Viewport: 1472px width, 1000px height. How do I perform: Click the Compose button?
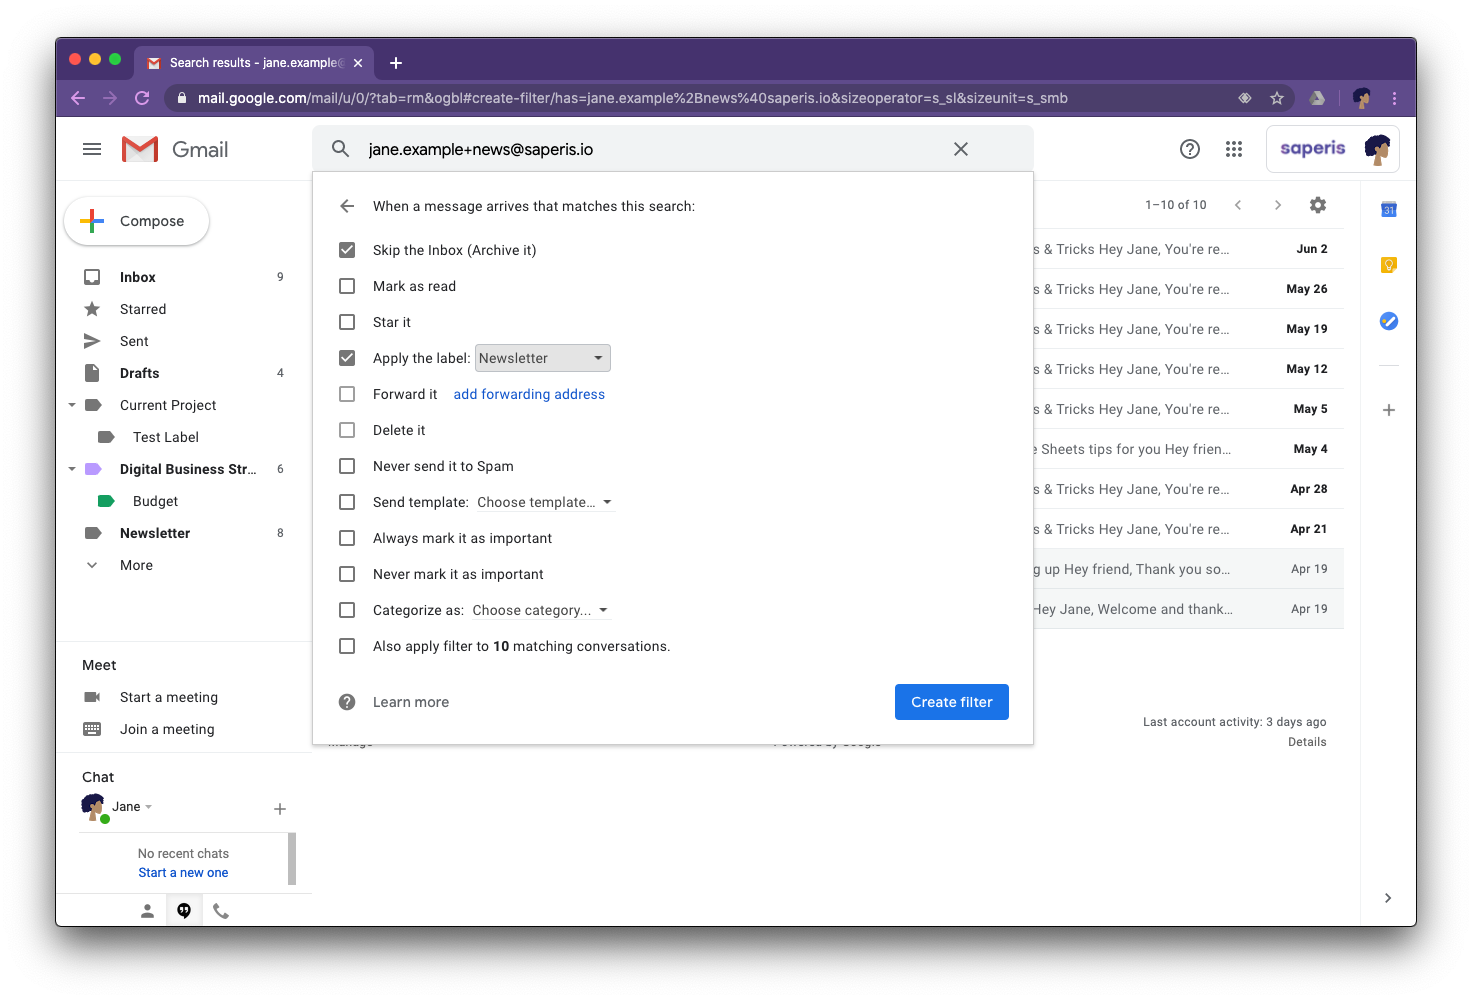(136, 220)
